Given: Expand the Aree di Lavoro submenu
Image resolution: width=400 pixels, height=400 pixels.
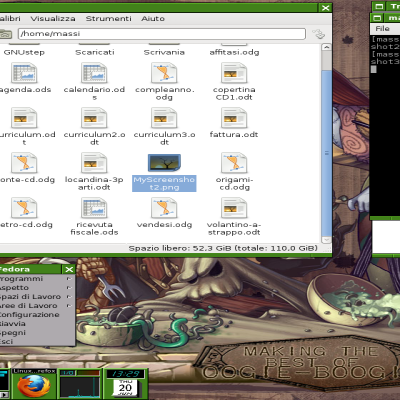Looking at the screenshot, I should click(37, 306).
